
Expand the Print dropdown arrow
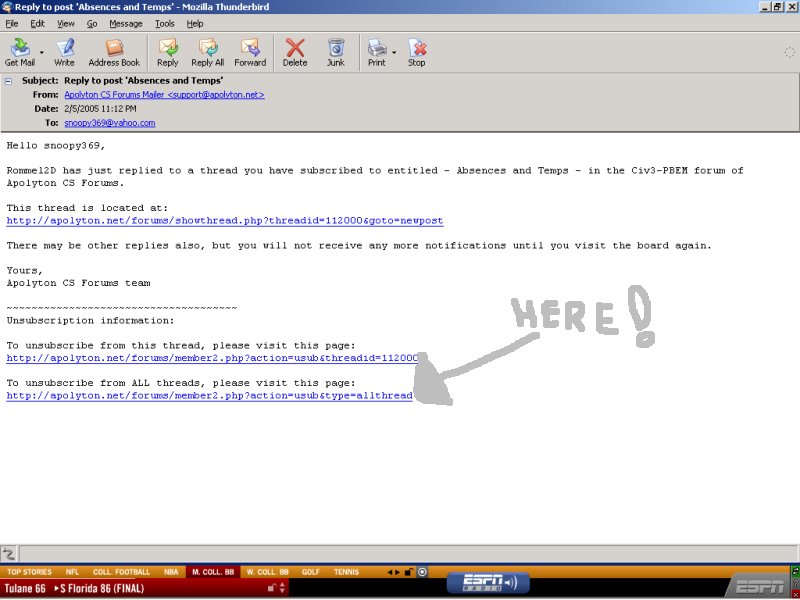[x=394, y=52]
